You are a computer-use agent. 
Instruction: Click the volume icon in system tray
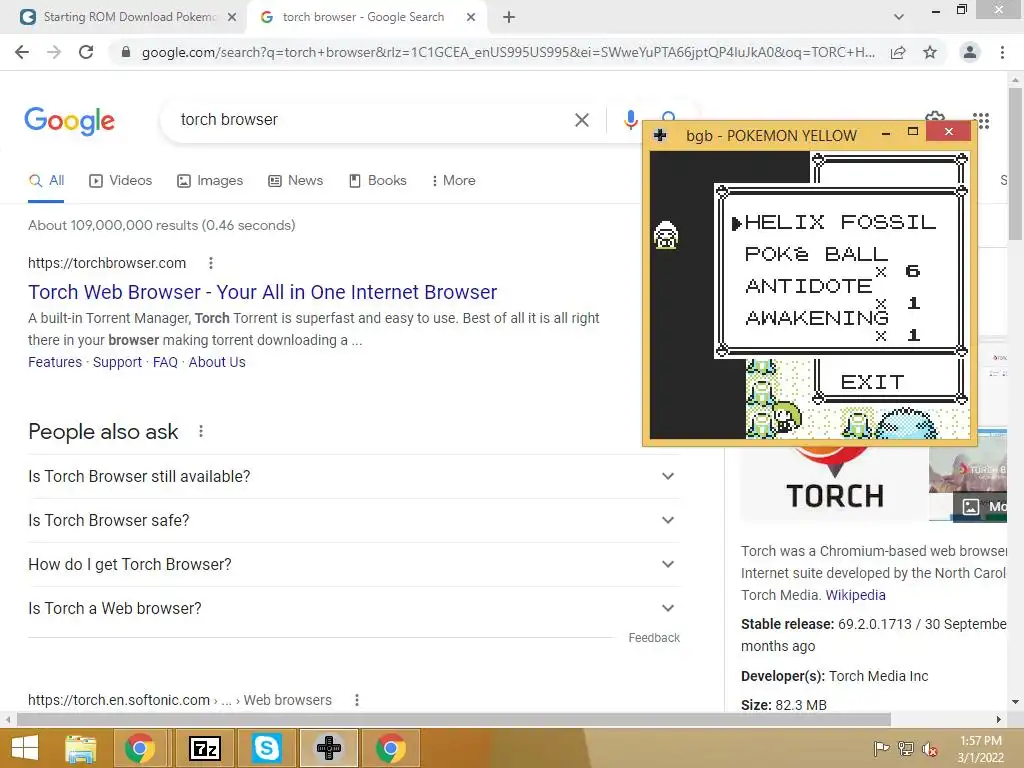pos(930,749)
